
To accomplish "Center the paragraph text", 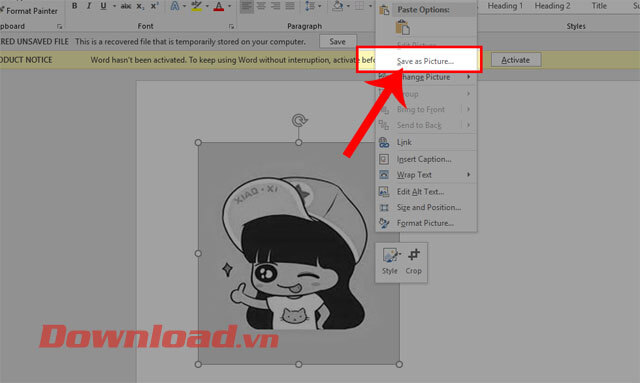I will pyautogui.click(x=261, y=6).
